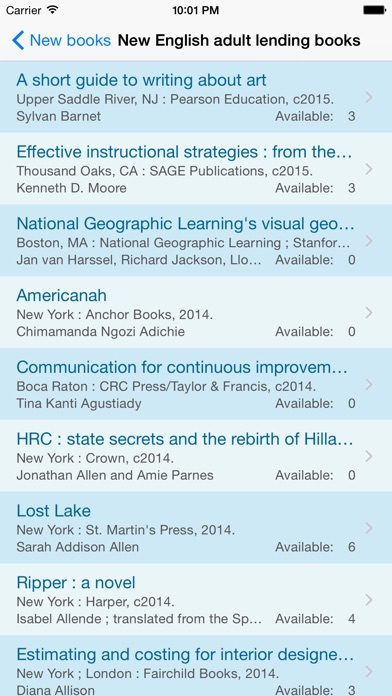The height and width of the screenshot is (696, 392).
Task: Open Ripper : a novel title
Action: [x=76, y=583]
